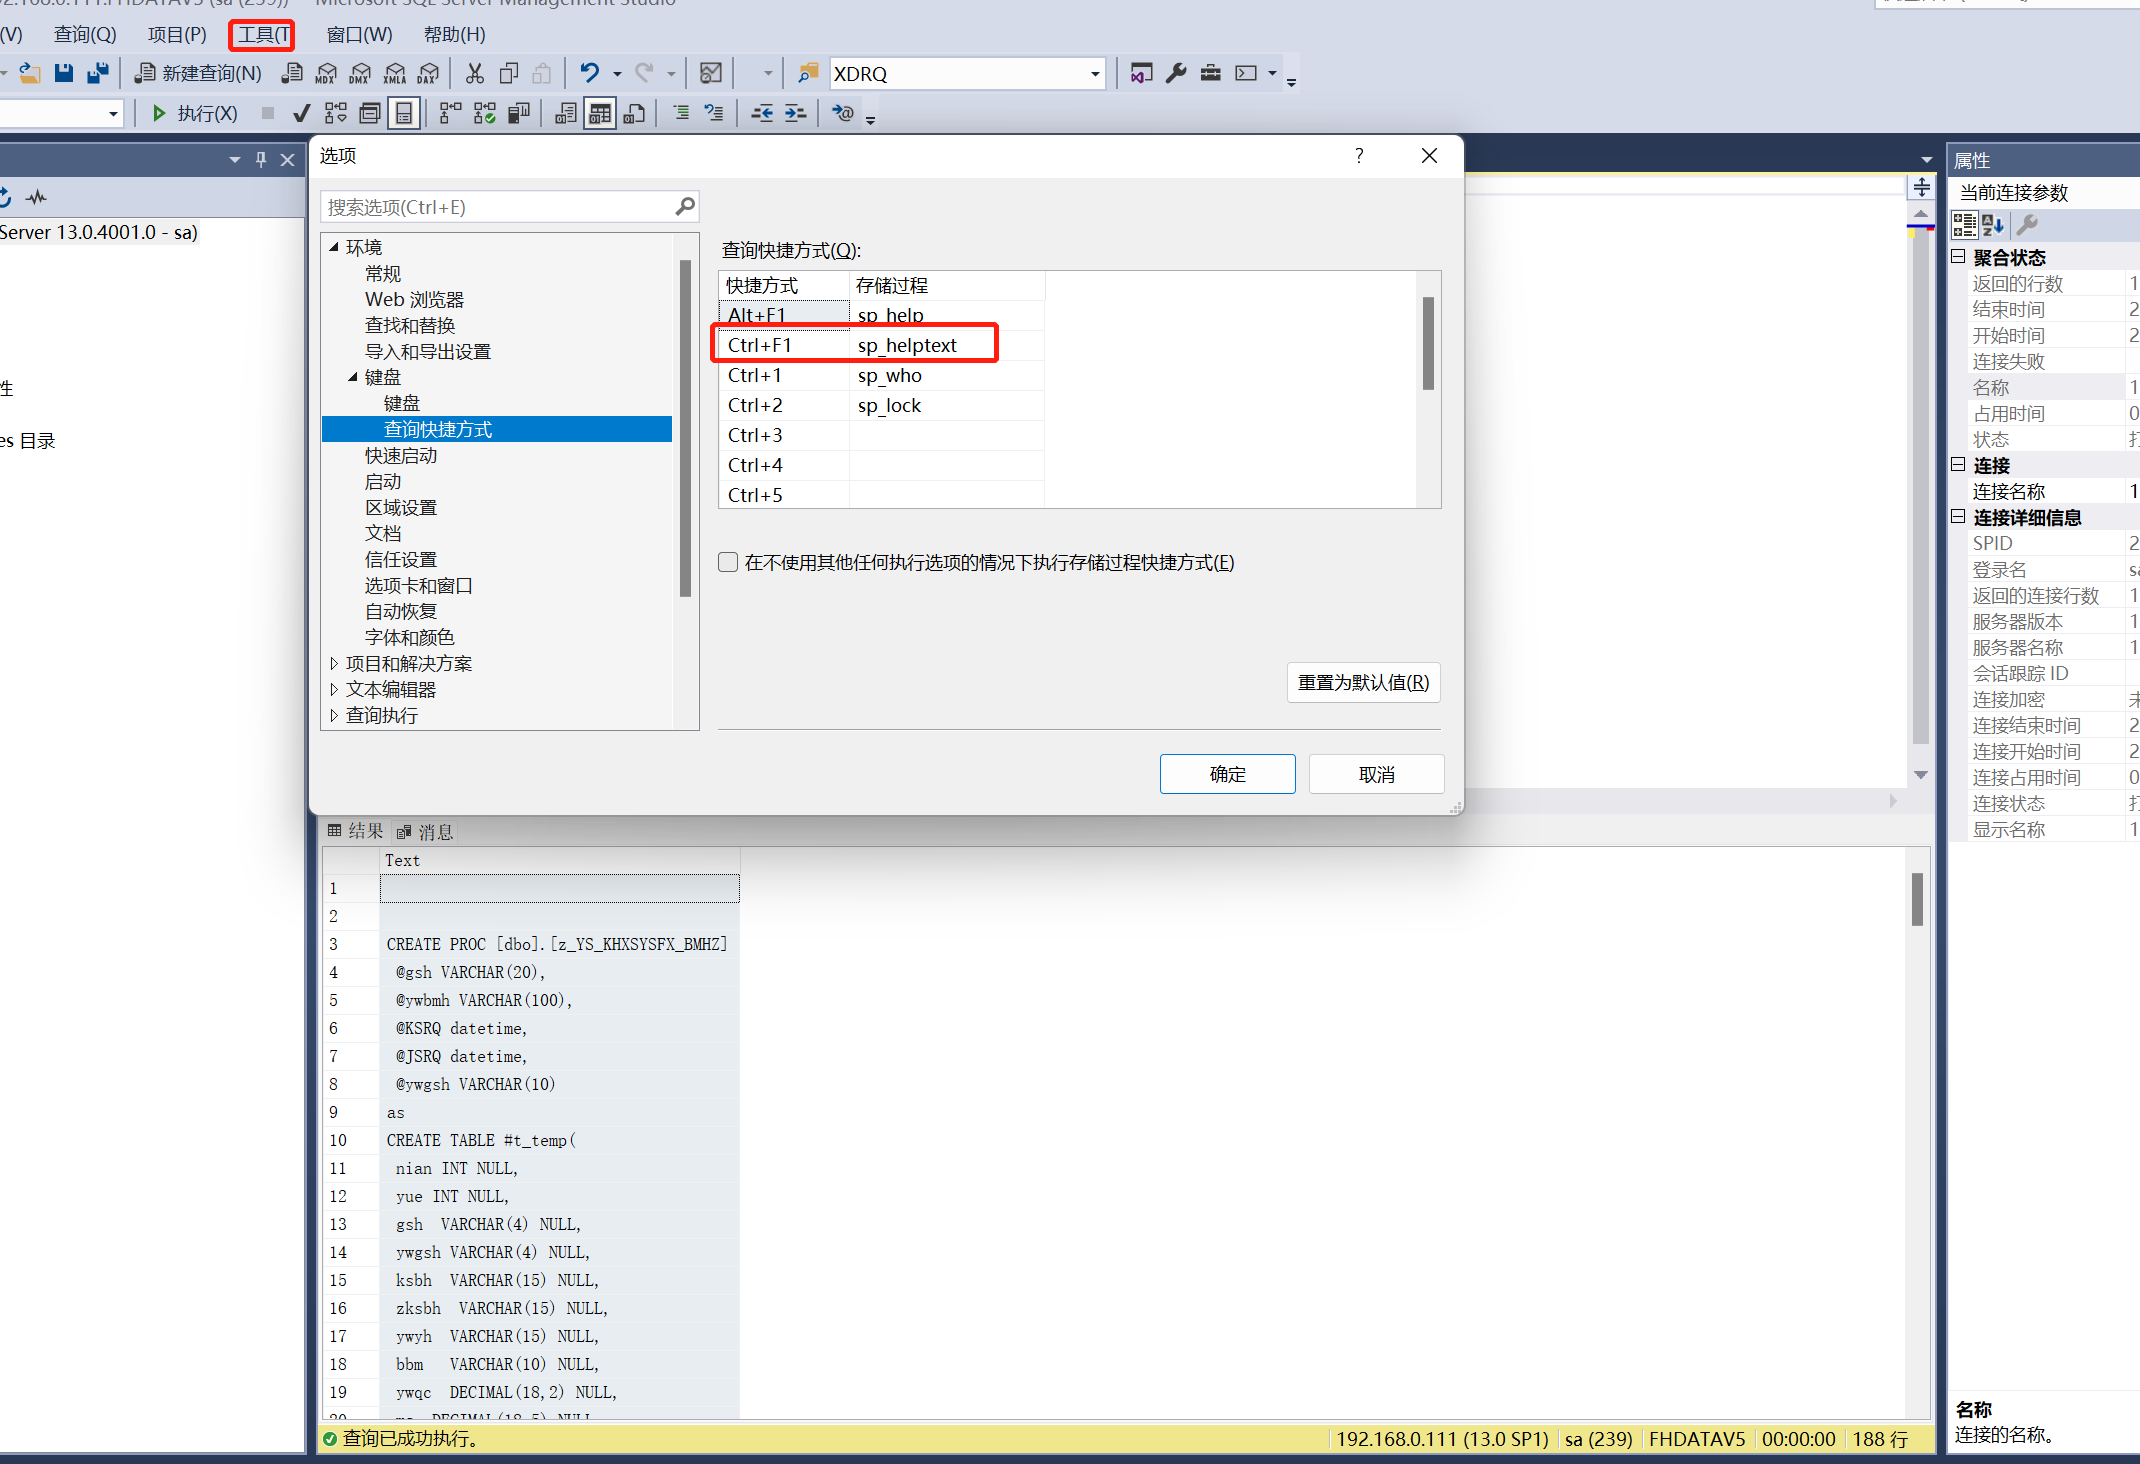This screenshot has width=2140, height=1464.
Task: Click the Increase Indent icon
Action: pyautogui.click(x=795, y=114)
